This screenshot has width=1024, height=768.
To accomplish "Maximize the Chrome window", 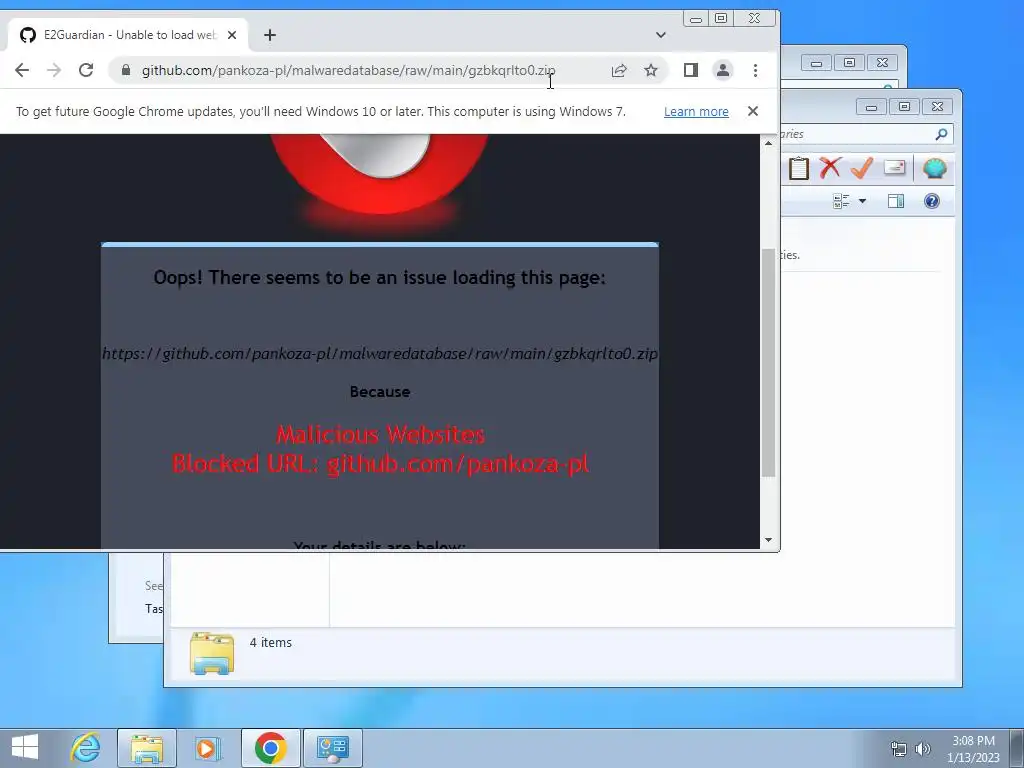I will coord(720,18).
